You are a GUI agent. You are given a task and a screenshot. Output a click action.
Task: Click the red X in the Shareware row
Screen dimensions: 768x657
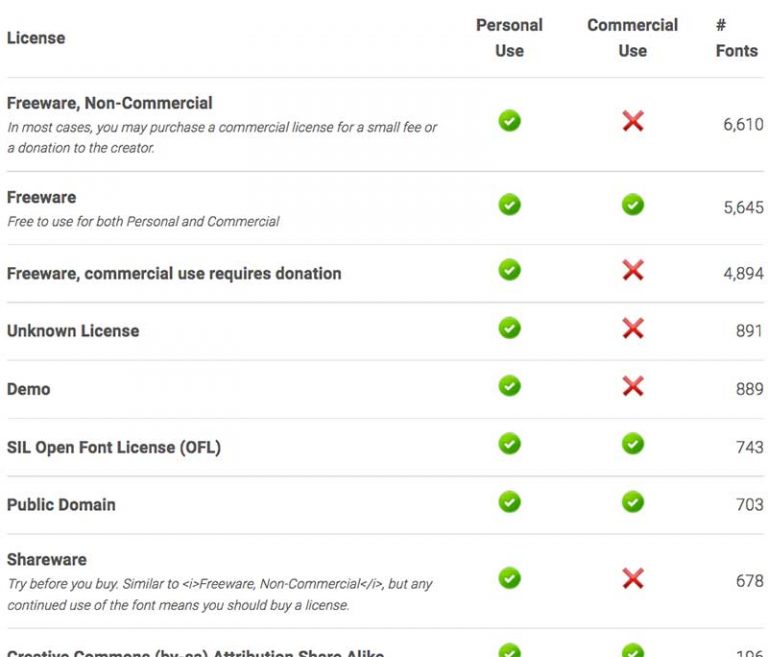click(632, 578)
